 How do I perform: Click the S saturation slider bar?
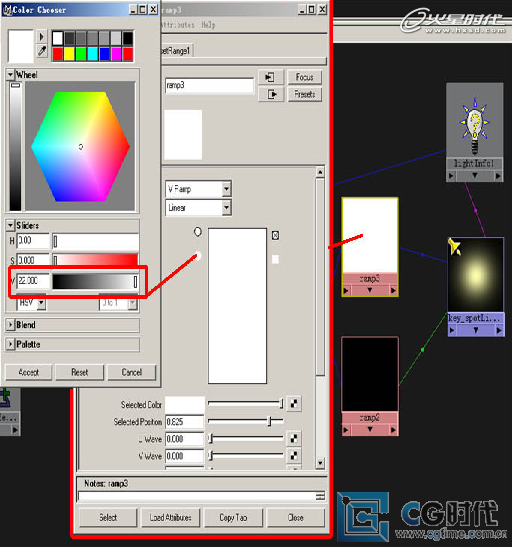95,260
